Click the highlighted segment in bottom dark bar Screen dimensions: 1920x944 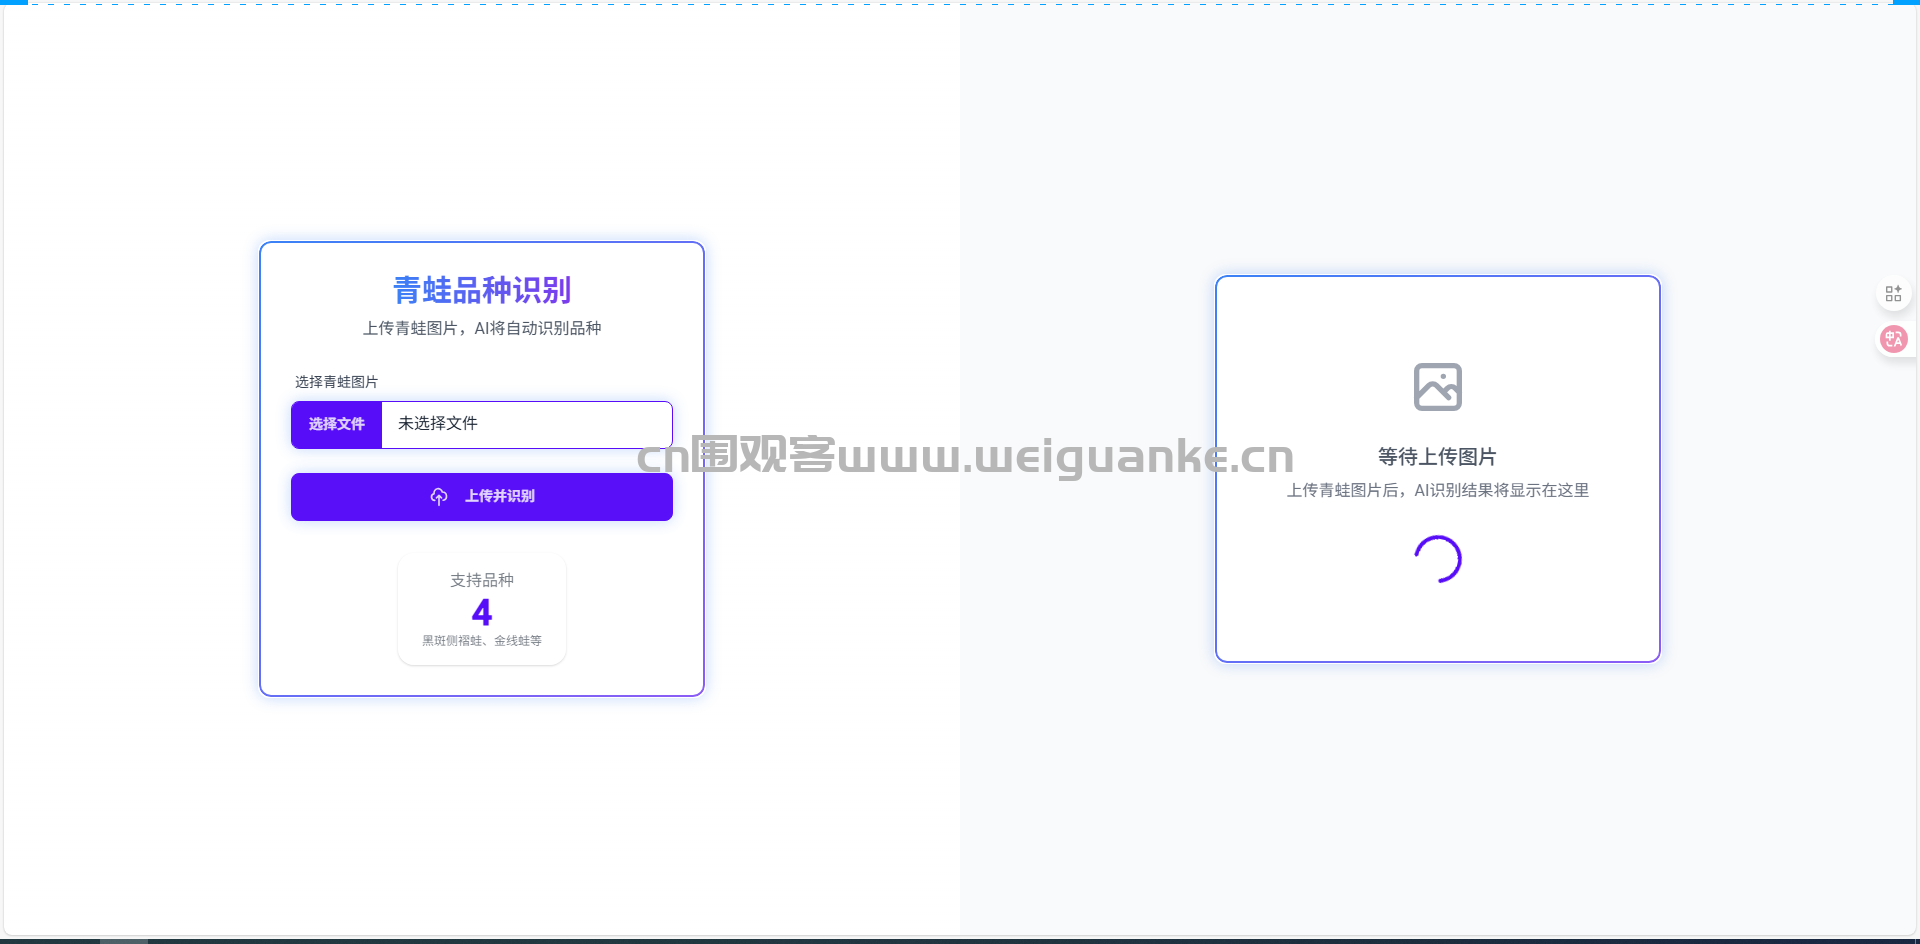tap(124, 940)
